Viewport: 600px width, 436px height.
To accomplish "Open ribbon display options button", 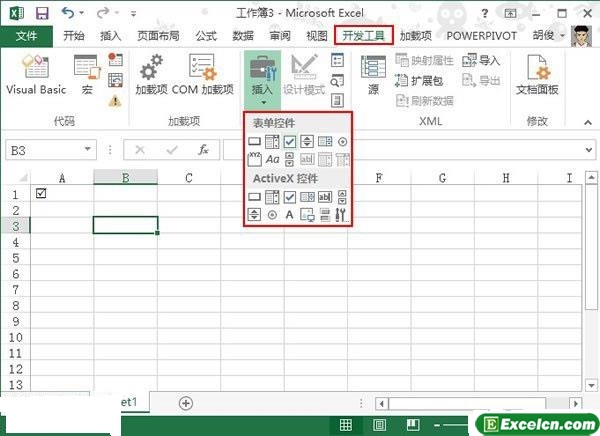I will pyautogui.click(x=510, y=14).
